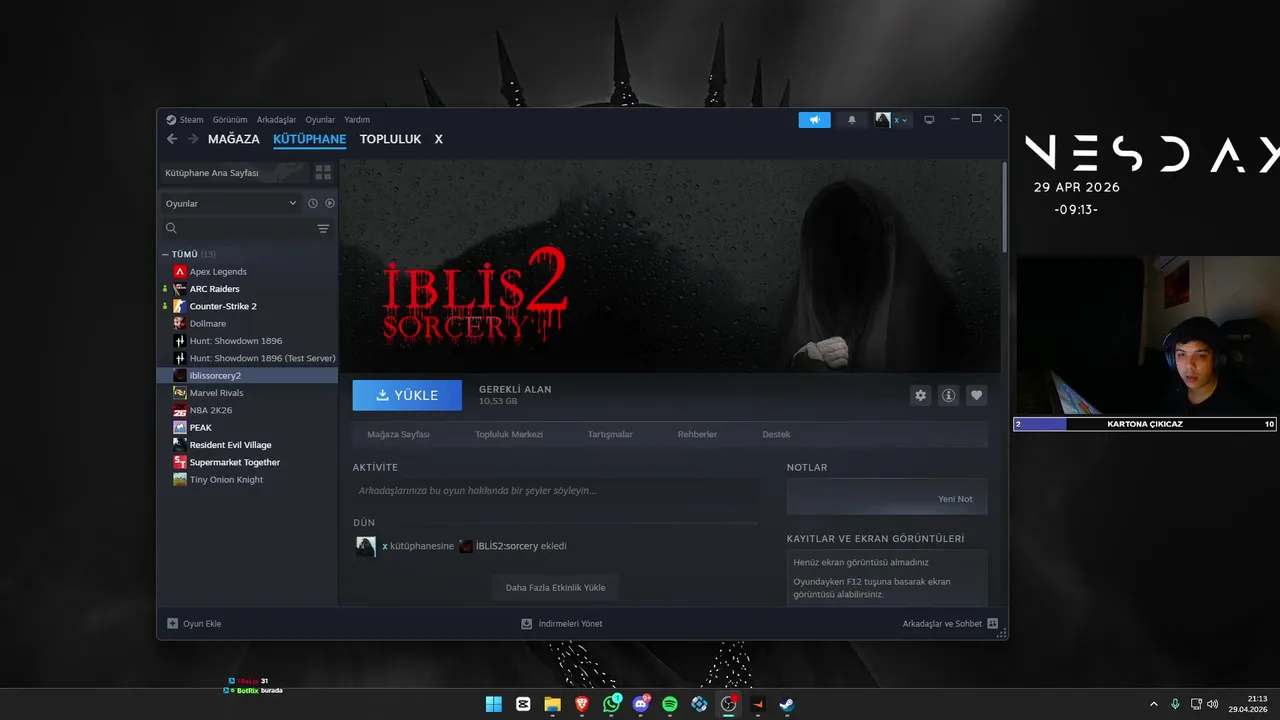Open the Windows Start menu
The width and height of the screenshot is (1280, 720).
[x=494, y=704]
